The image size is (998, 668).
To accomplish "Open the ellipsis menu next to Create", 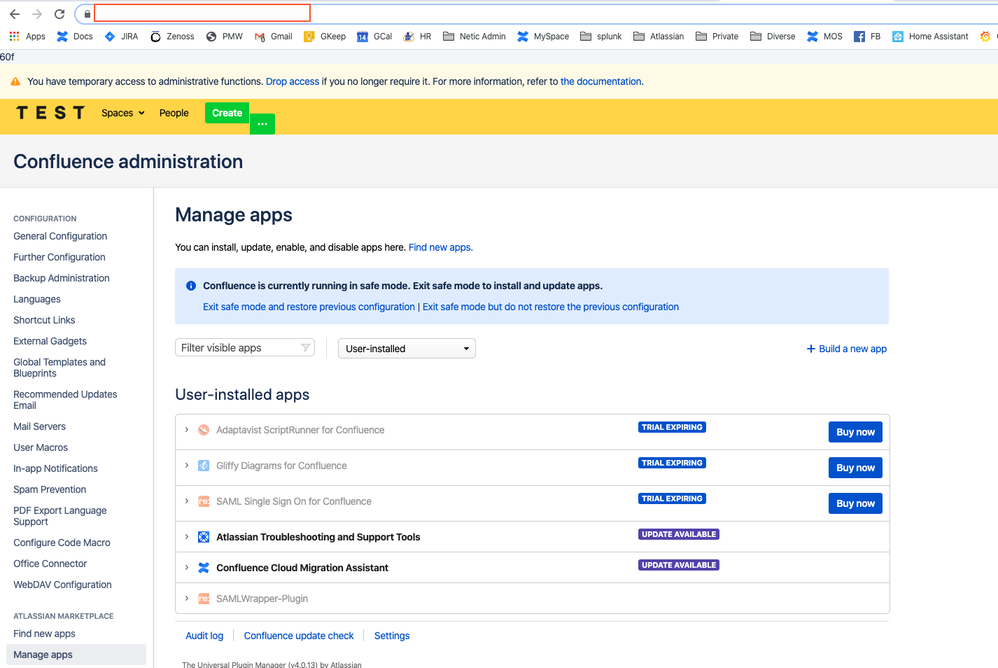I will (x=262, y=123).
